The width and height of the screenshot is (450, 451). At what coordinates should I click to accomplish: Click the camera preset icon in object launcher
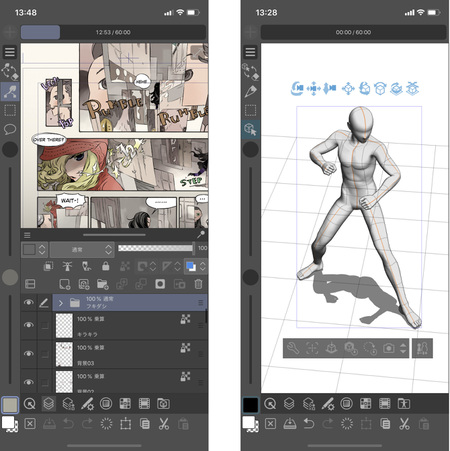coord(388,348)
